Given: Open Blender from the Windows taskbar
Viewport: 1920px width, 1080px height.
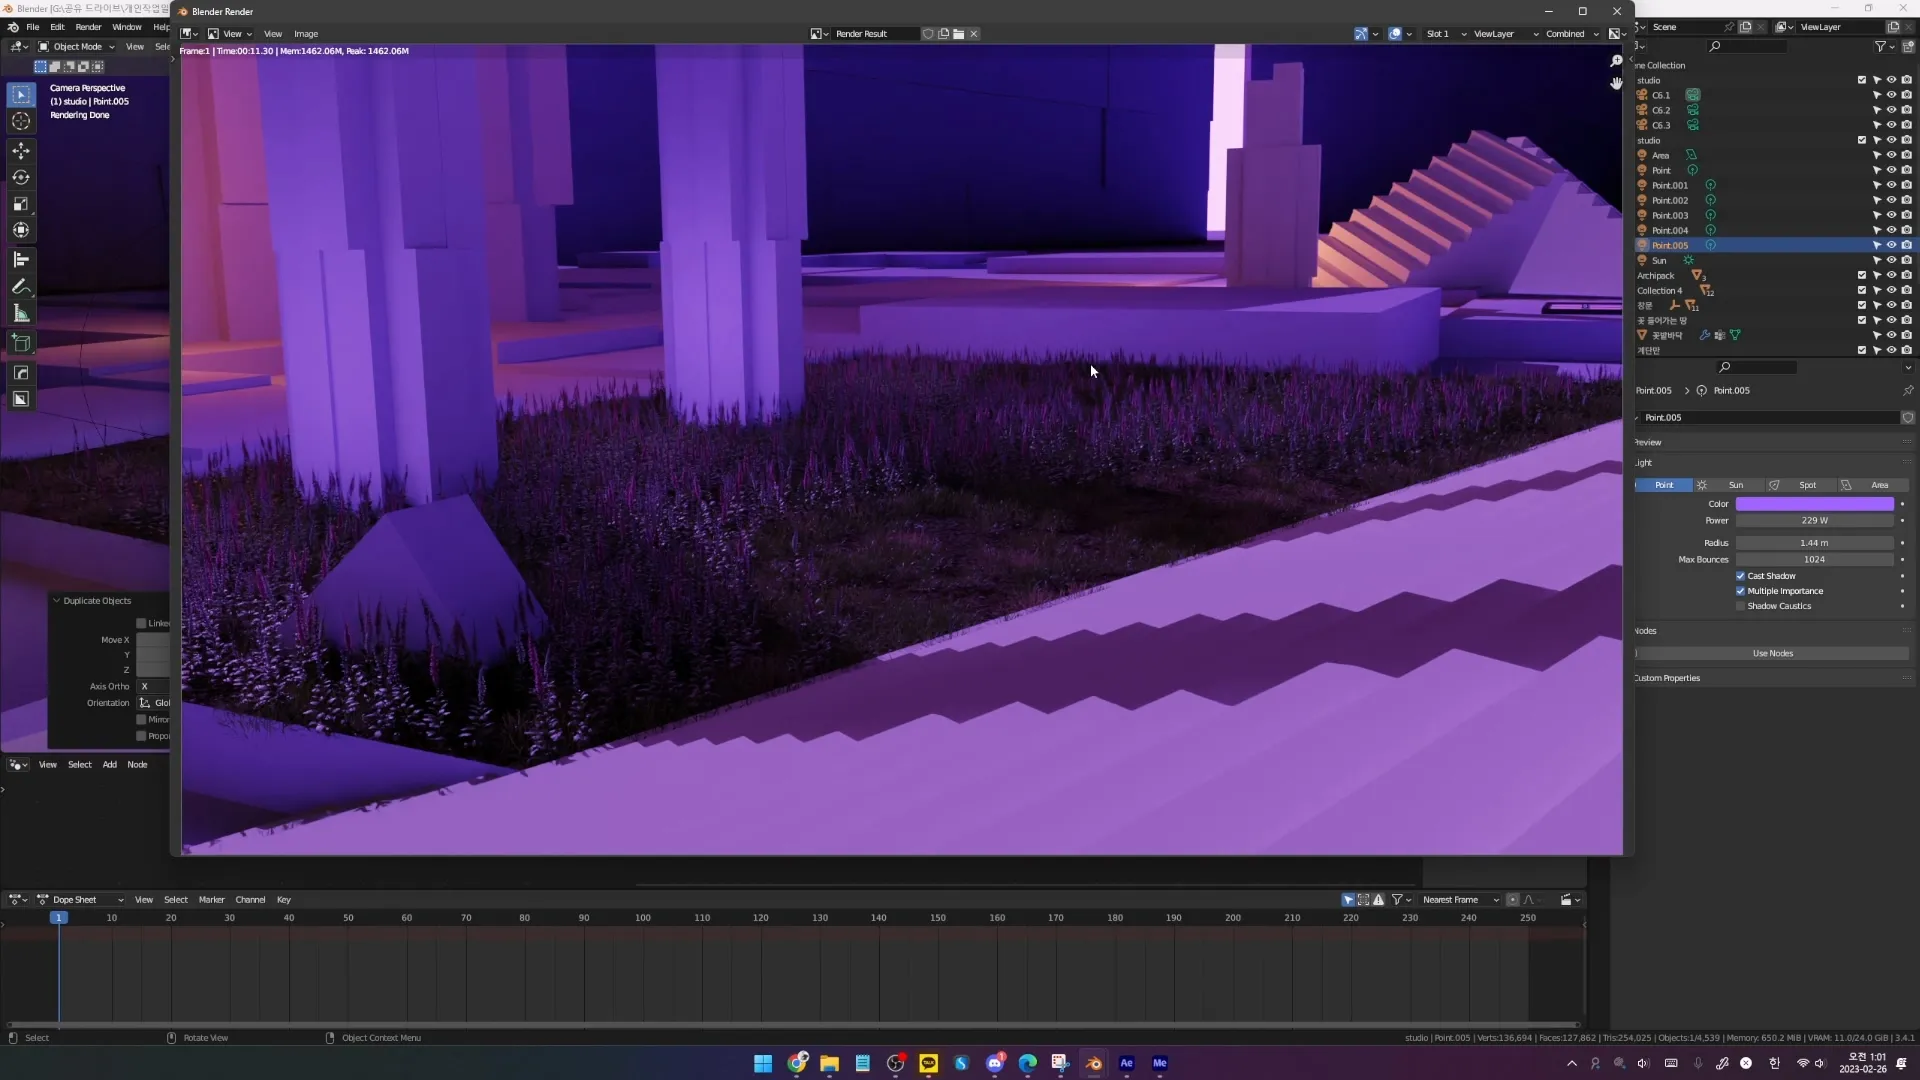Looking at the screenshot, I should 1093,1063.
